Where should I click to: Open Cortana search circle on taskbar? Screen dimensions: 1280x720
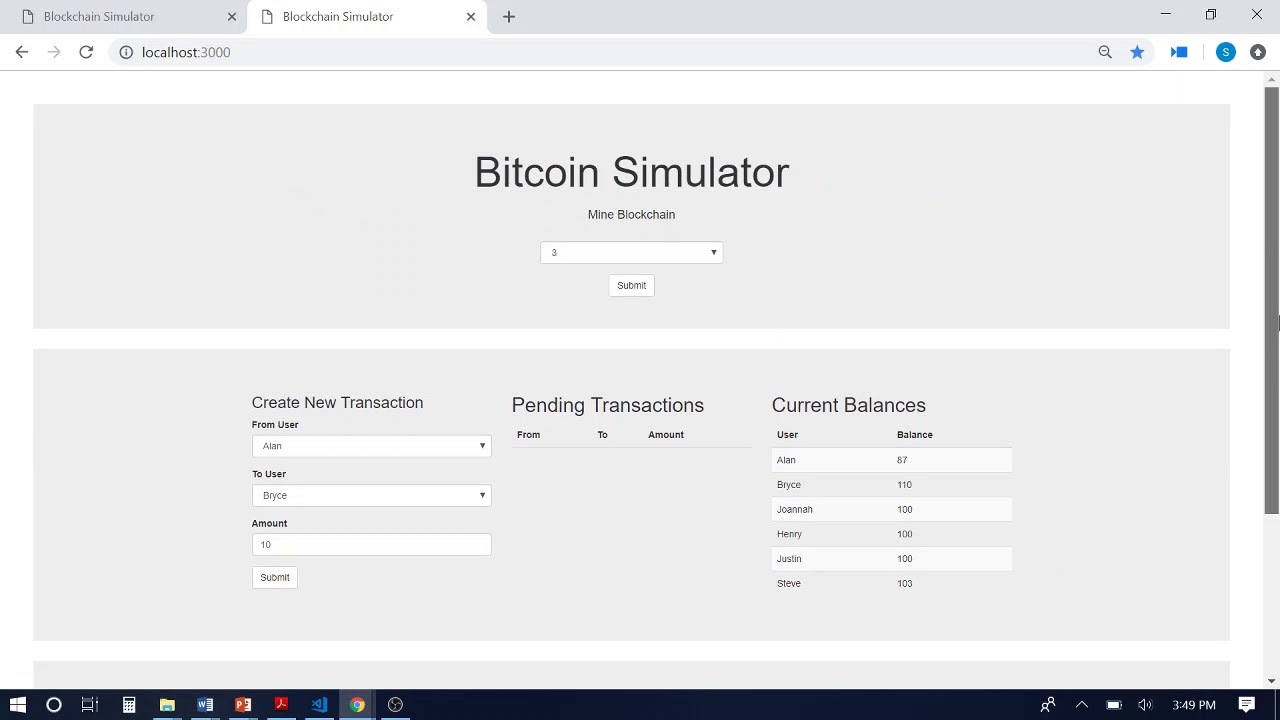(x=54, y=705)
